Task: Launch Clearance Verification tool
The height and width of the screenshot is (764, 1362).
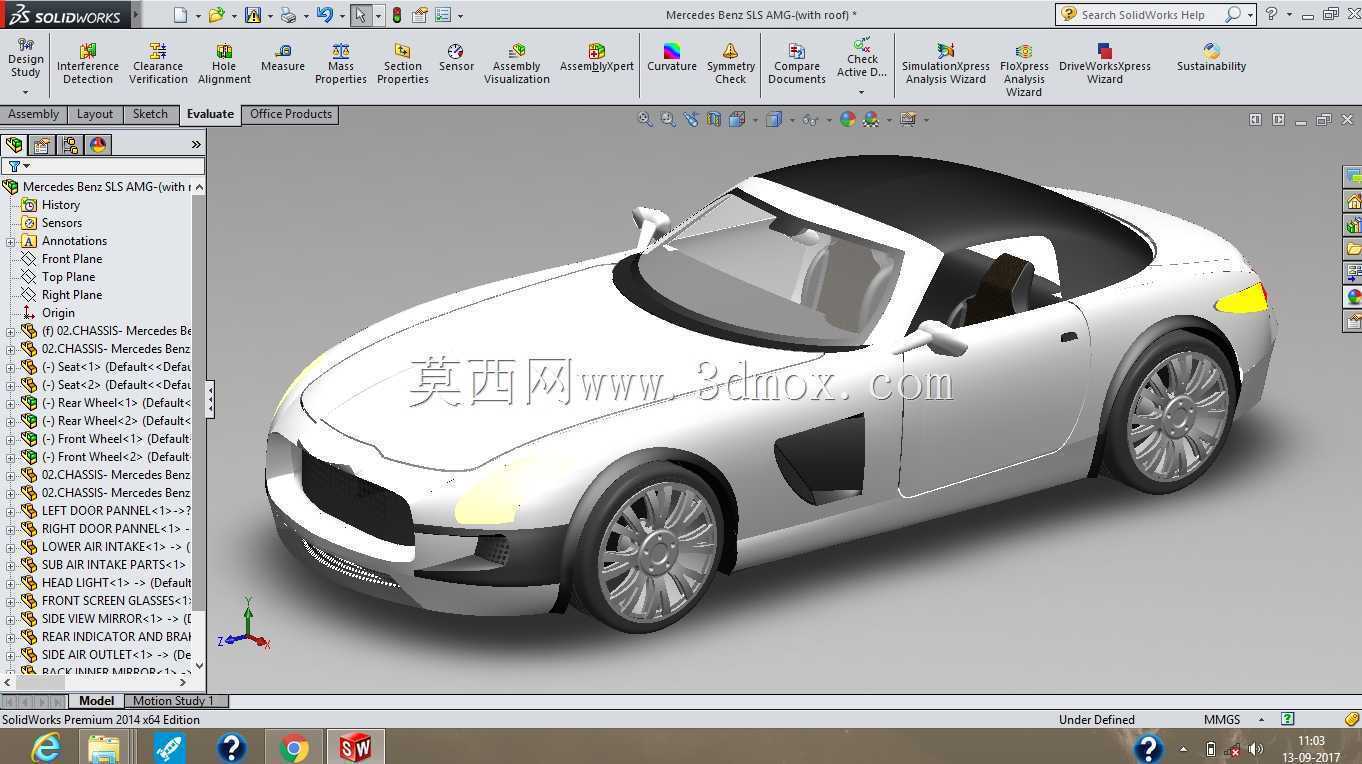Action: point(158,64)
